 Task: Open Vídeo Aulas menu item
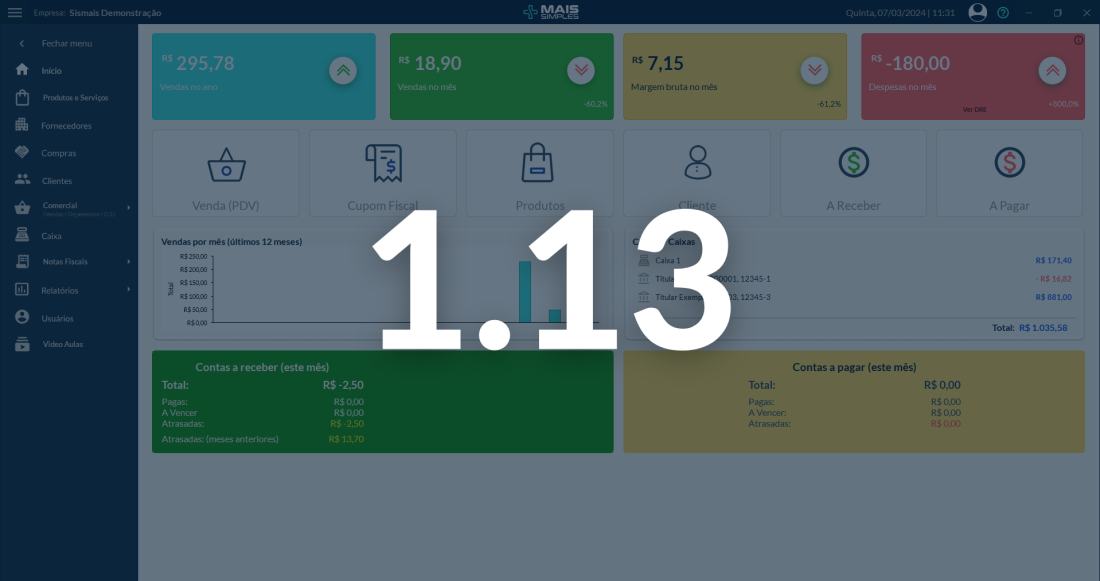pyautogui.click(x=62, y=345)
